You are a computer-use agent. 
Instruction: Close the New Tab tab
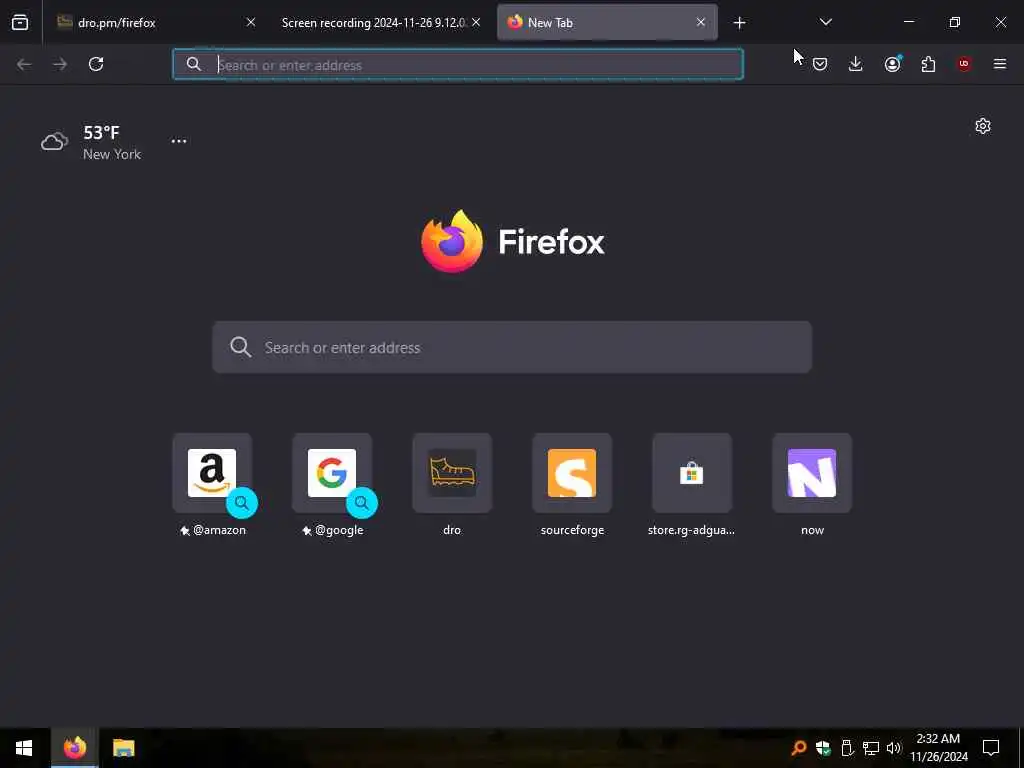[x=701, y=22]
